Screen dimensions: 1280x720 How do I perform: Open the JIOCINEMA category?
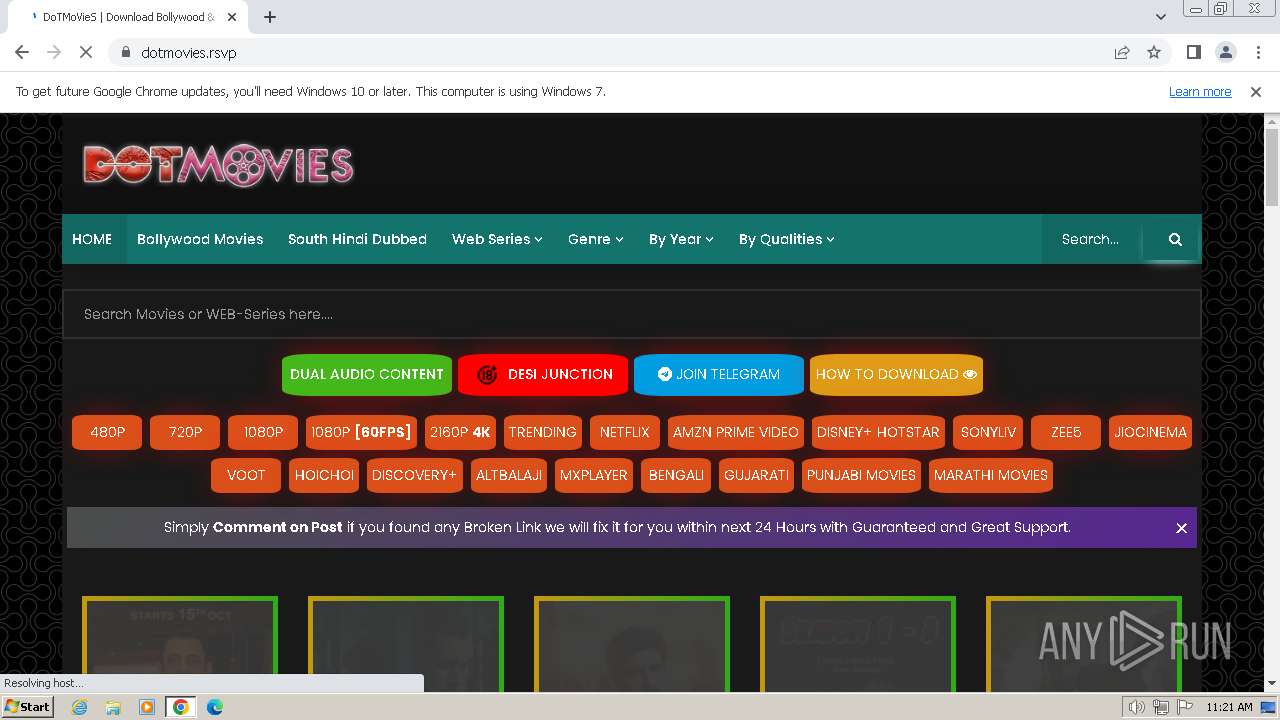point(1151,432)
